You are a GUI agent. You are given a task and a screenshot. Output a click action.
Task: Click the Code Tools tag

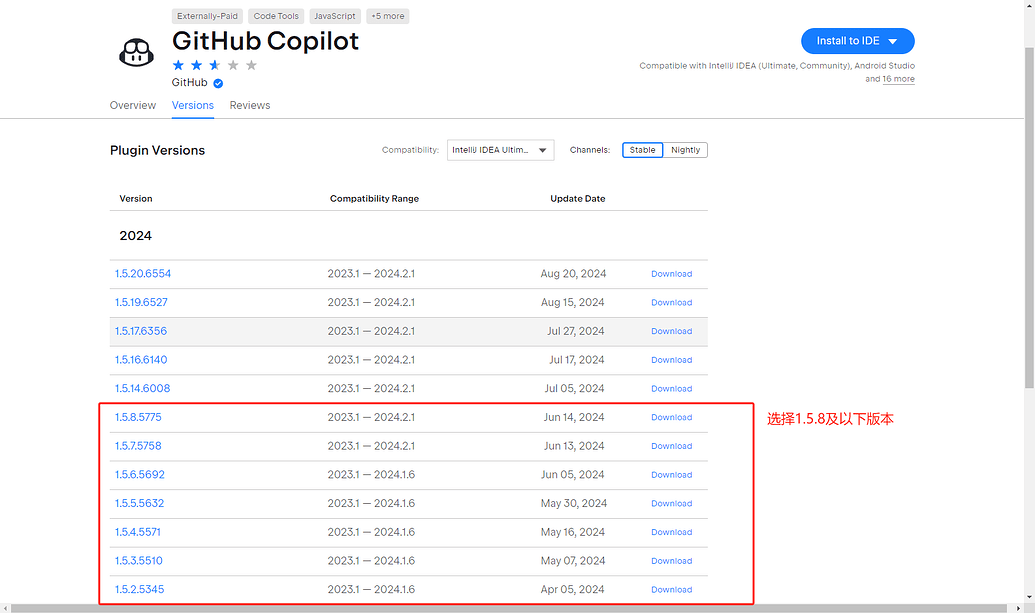pos(276,16)
